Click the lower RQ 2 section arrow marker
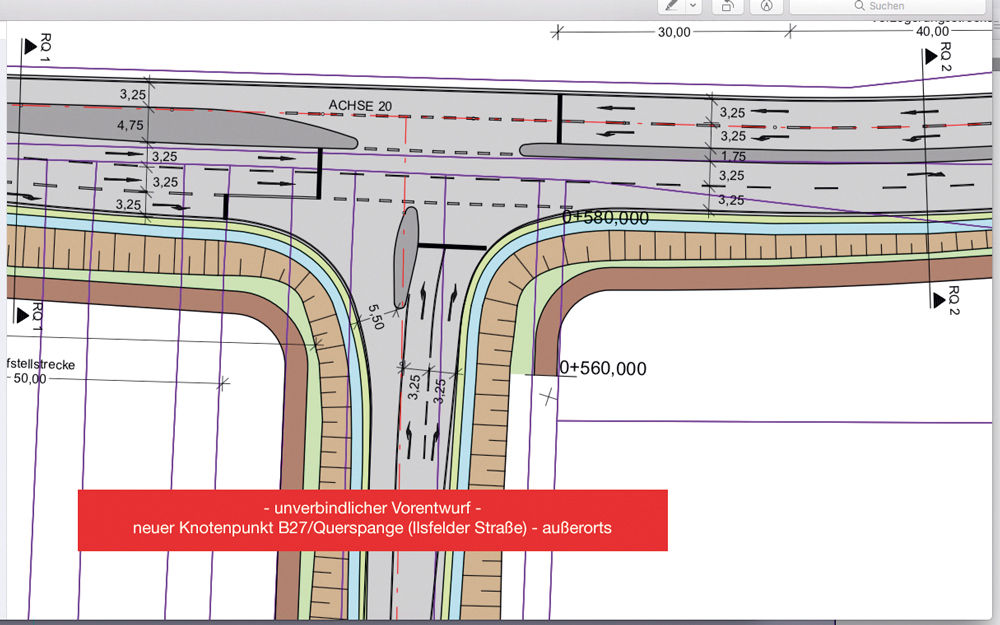The width and height of the screenshot is (1000, 625). point(939,299)
